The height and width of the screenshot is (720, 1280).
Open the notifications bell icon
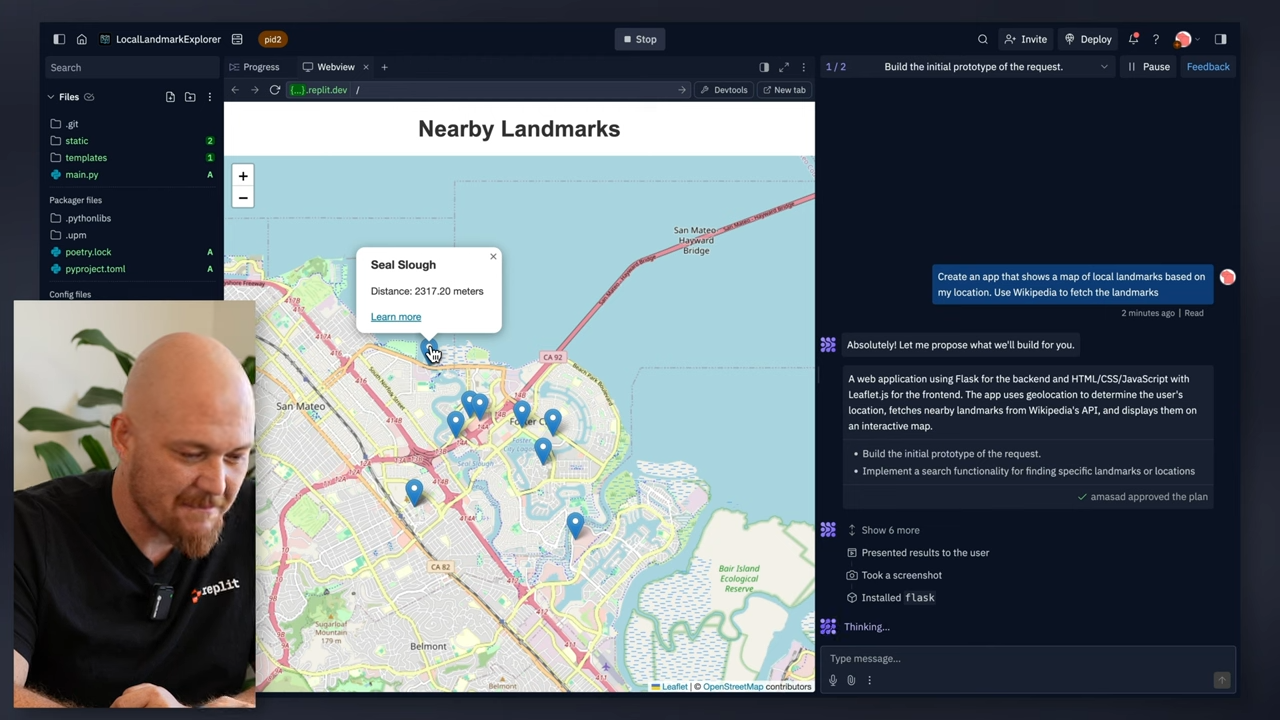coord(1133,39)
